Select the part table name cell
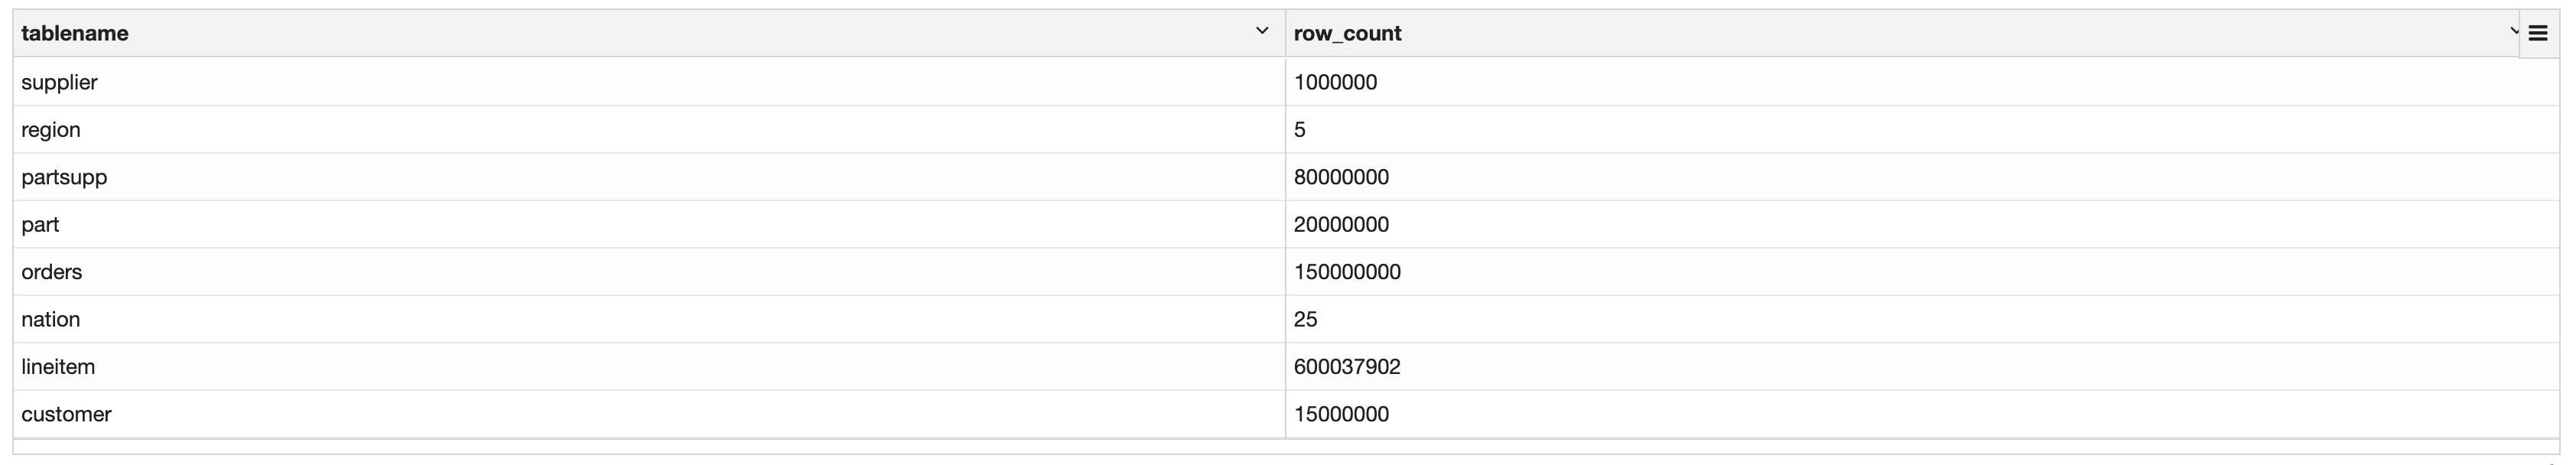 (40, 225)
